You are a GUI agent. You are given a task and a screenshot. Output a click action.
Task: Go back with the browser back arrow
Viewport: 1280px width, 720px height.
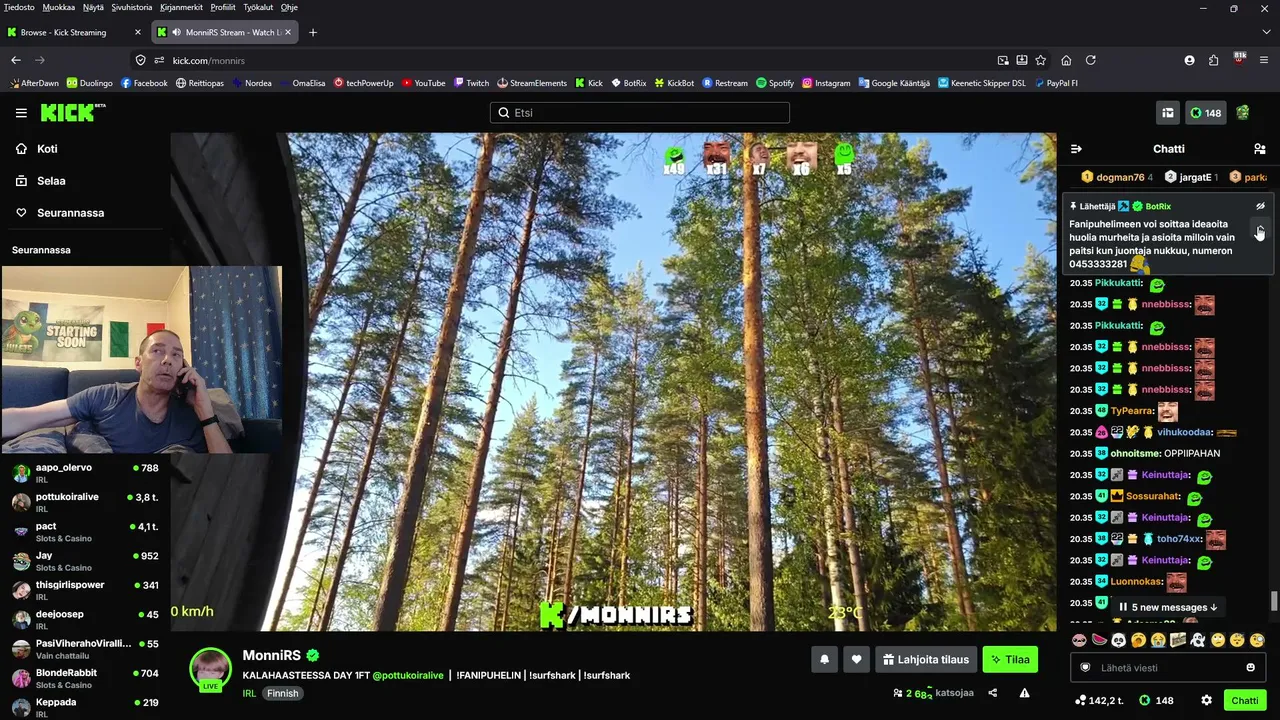coord(16,60)
